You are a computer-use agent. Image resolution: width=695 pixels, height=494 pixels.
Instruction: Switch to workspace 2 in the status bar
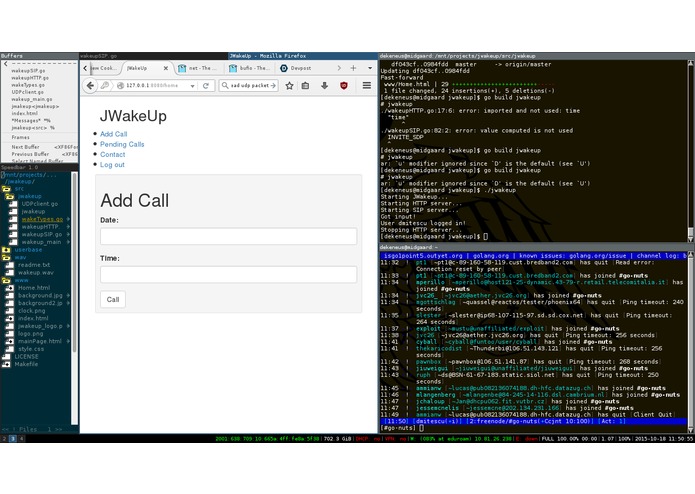coord(4,439)
